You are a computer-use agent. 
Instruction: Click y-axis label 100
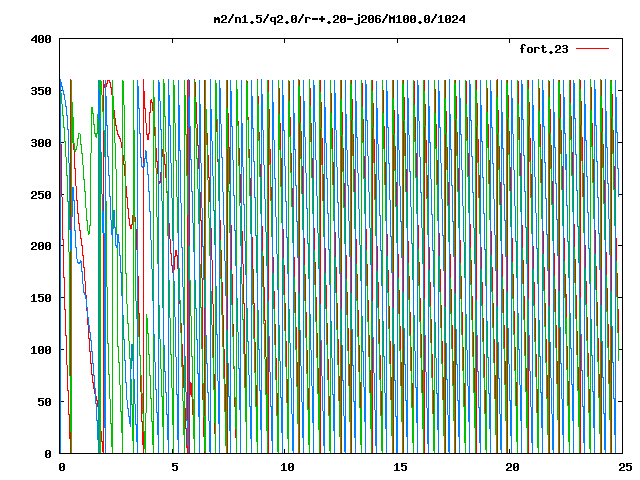[41, 350]
